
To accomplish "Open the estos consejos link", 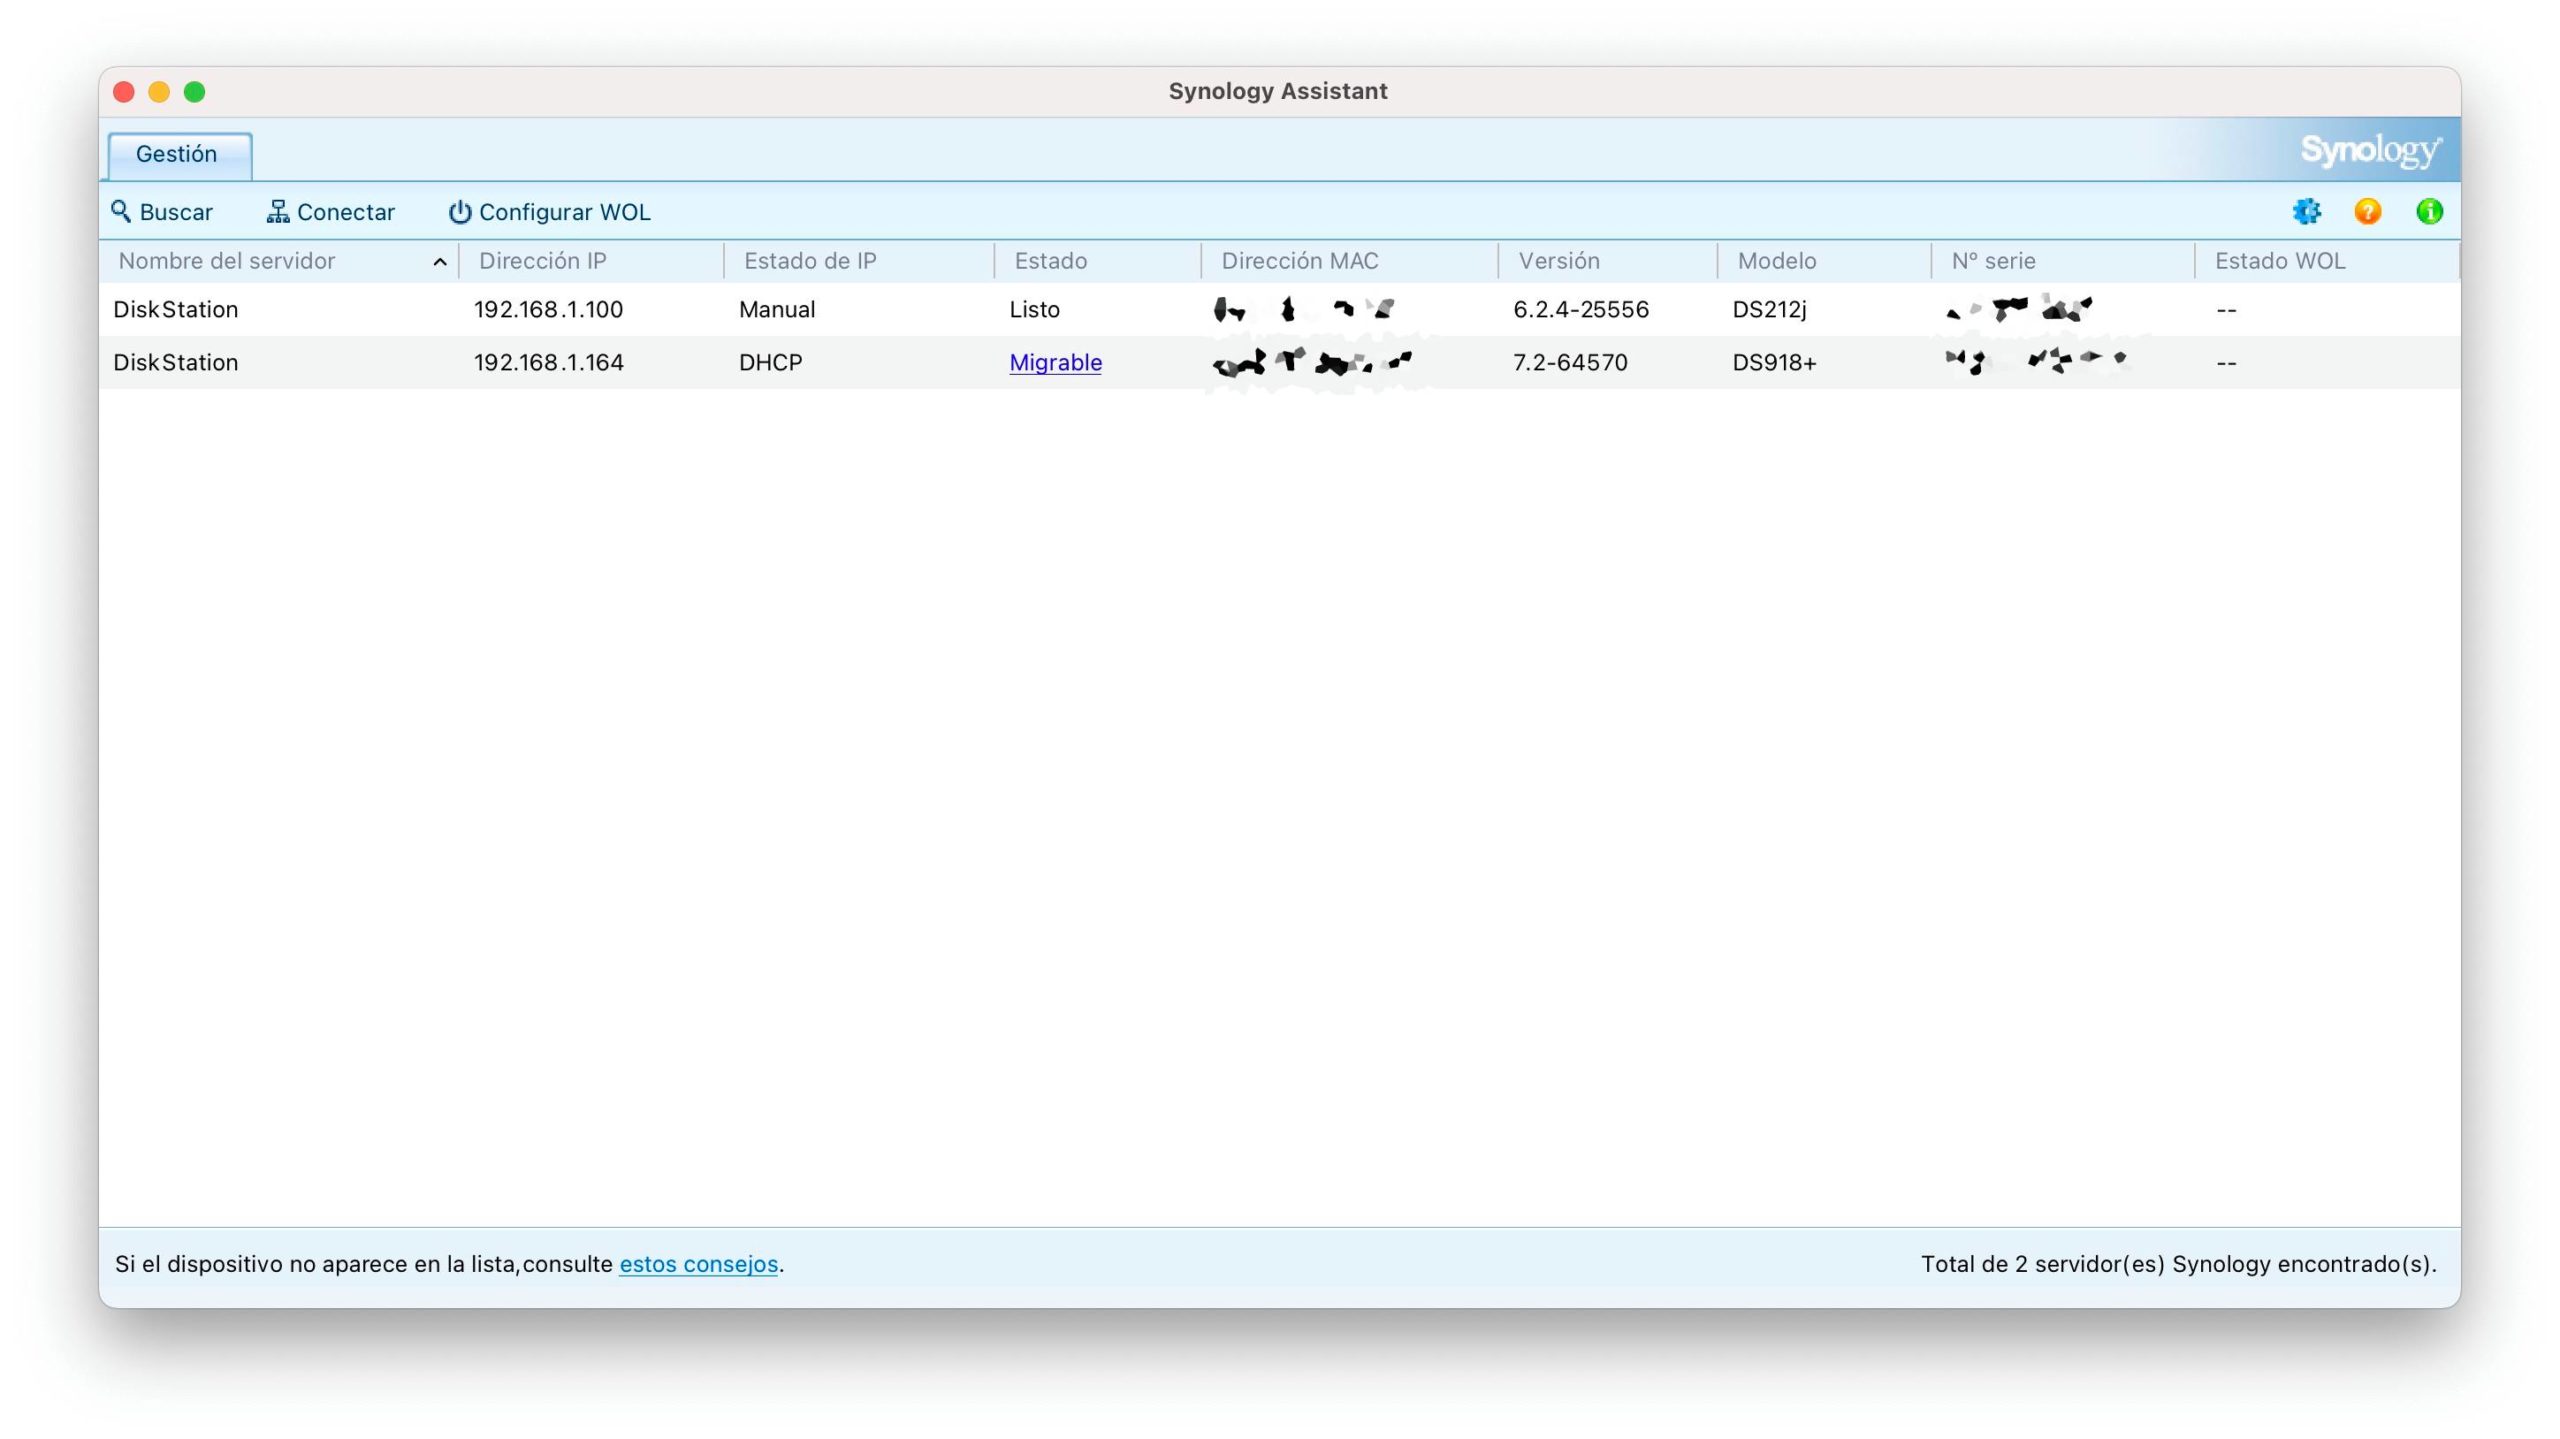I will pyautogui.click(x=698, y=1264).
